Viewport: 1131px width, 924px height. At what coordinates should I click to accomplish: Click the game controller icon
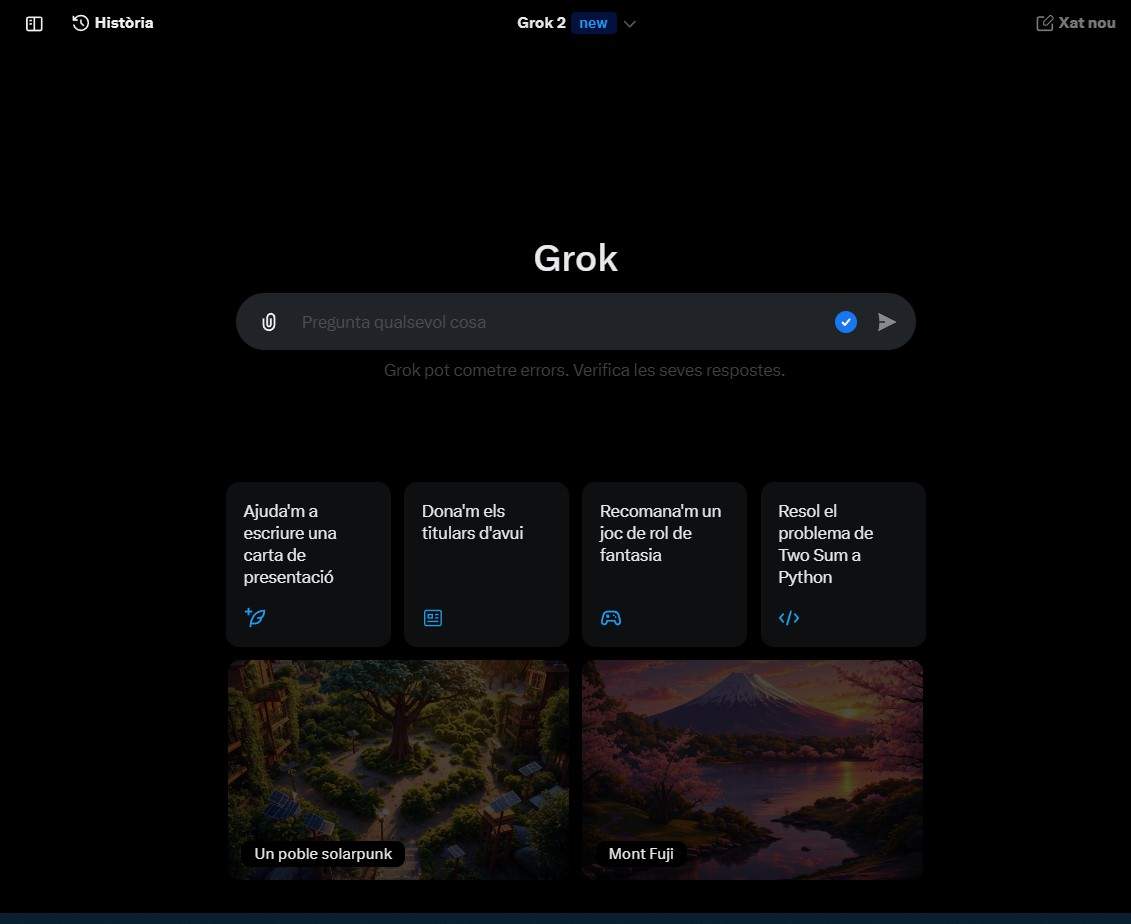coord(611,618)
